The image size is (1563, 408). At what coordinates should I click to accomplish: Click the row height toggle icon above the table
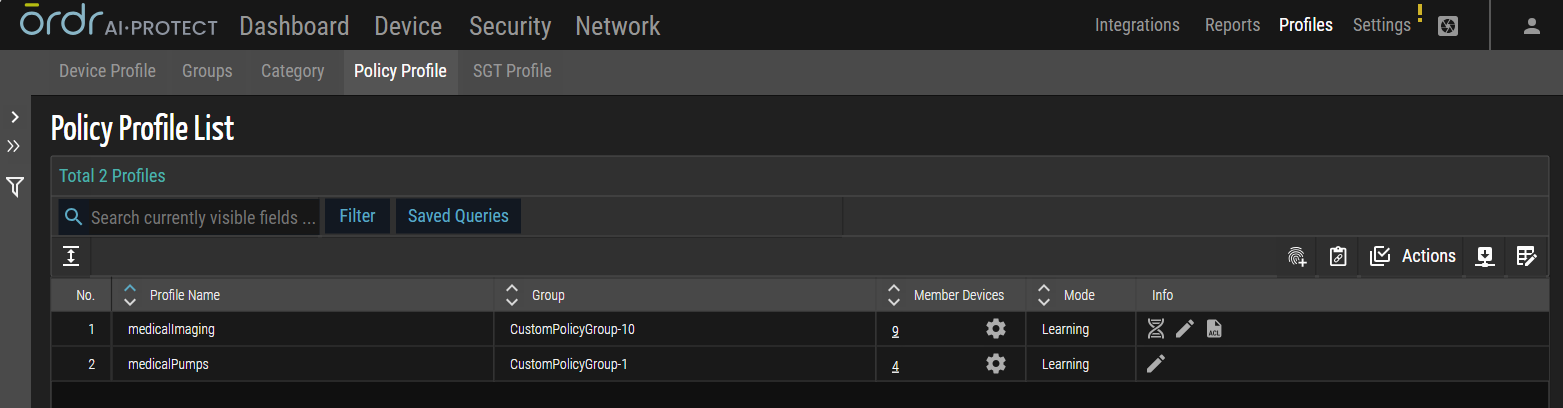(x=71, y=257)
